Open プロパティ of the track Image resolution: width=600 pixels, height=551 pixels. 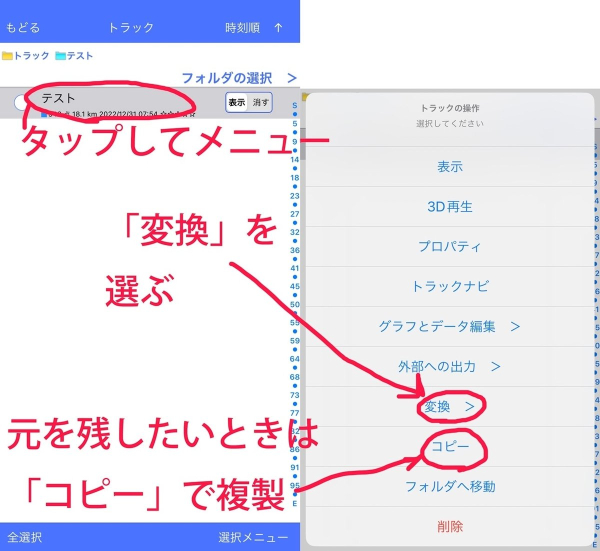point(449,246)
